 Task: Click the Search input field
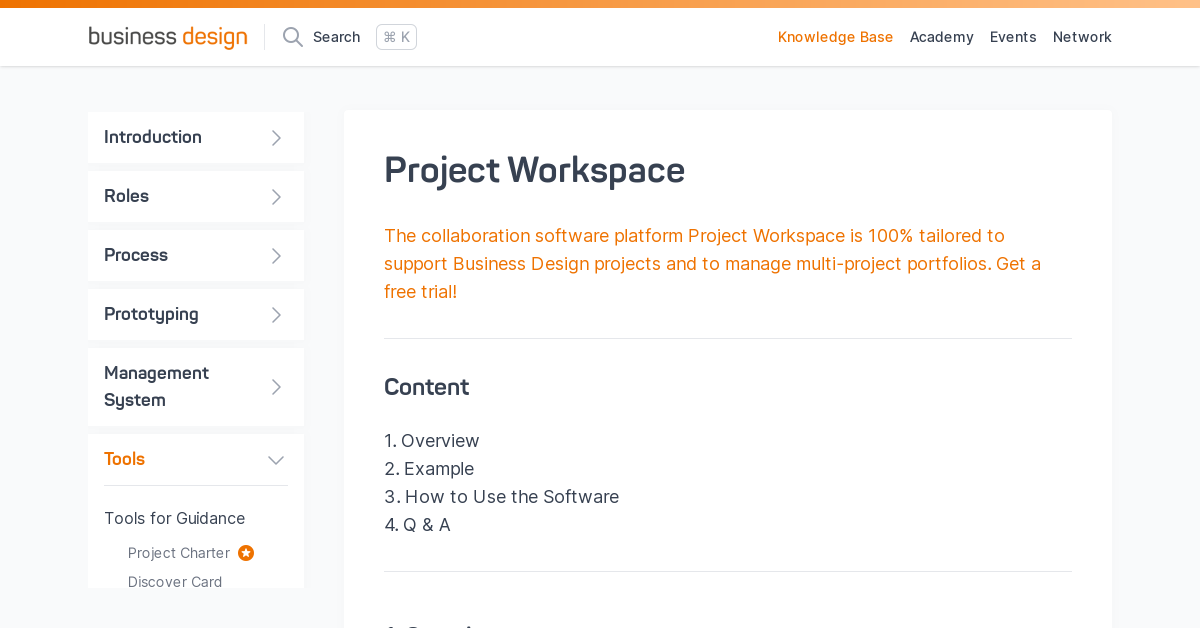coord(336,37)
